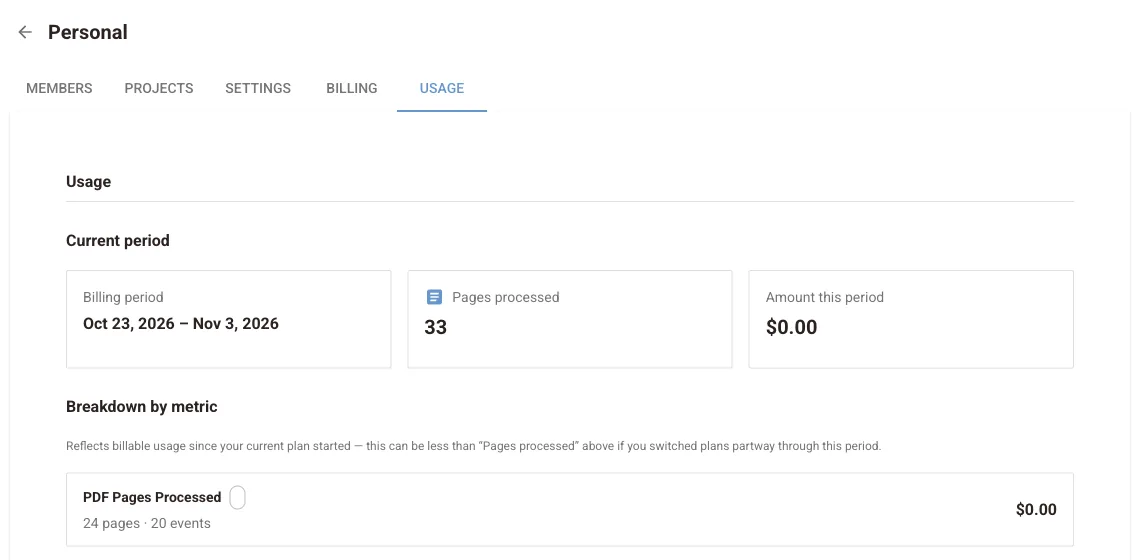This screenshot has width=1140, height=560.
Task: Click the Pages processed label
Action: tap(505, 297)
